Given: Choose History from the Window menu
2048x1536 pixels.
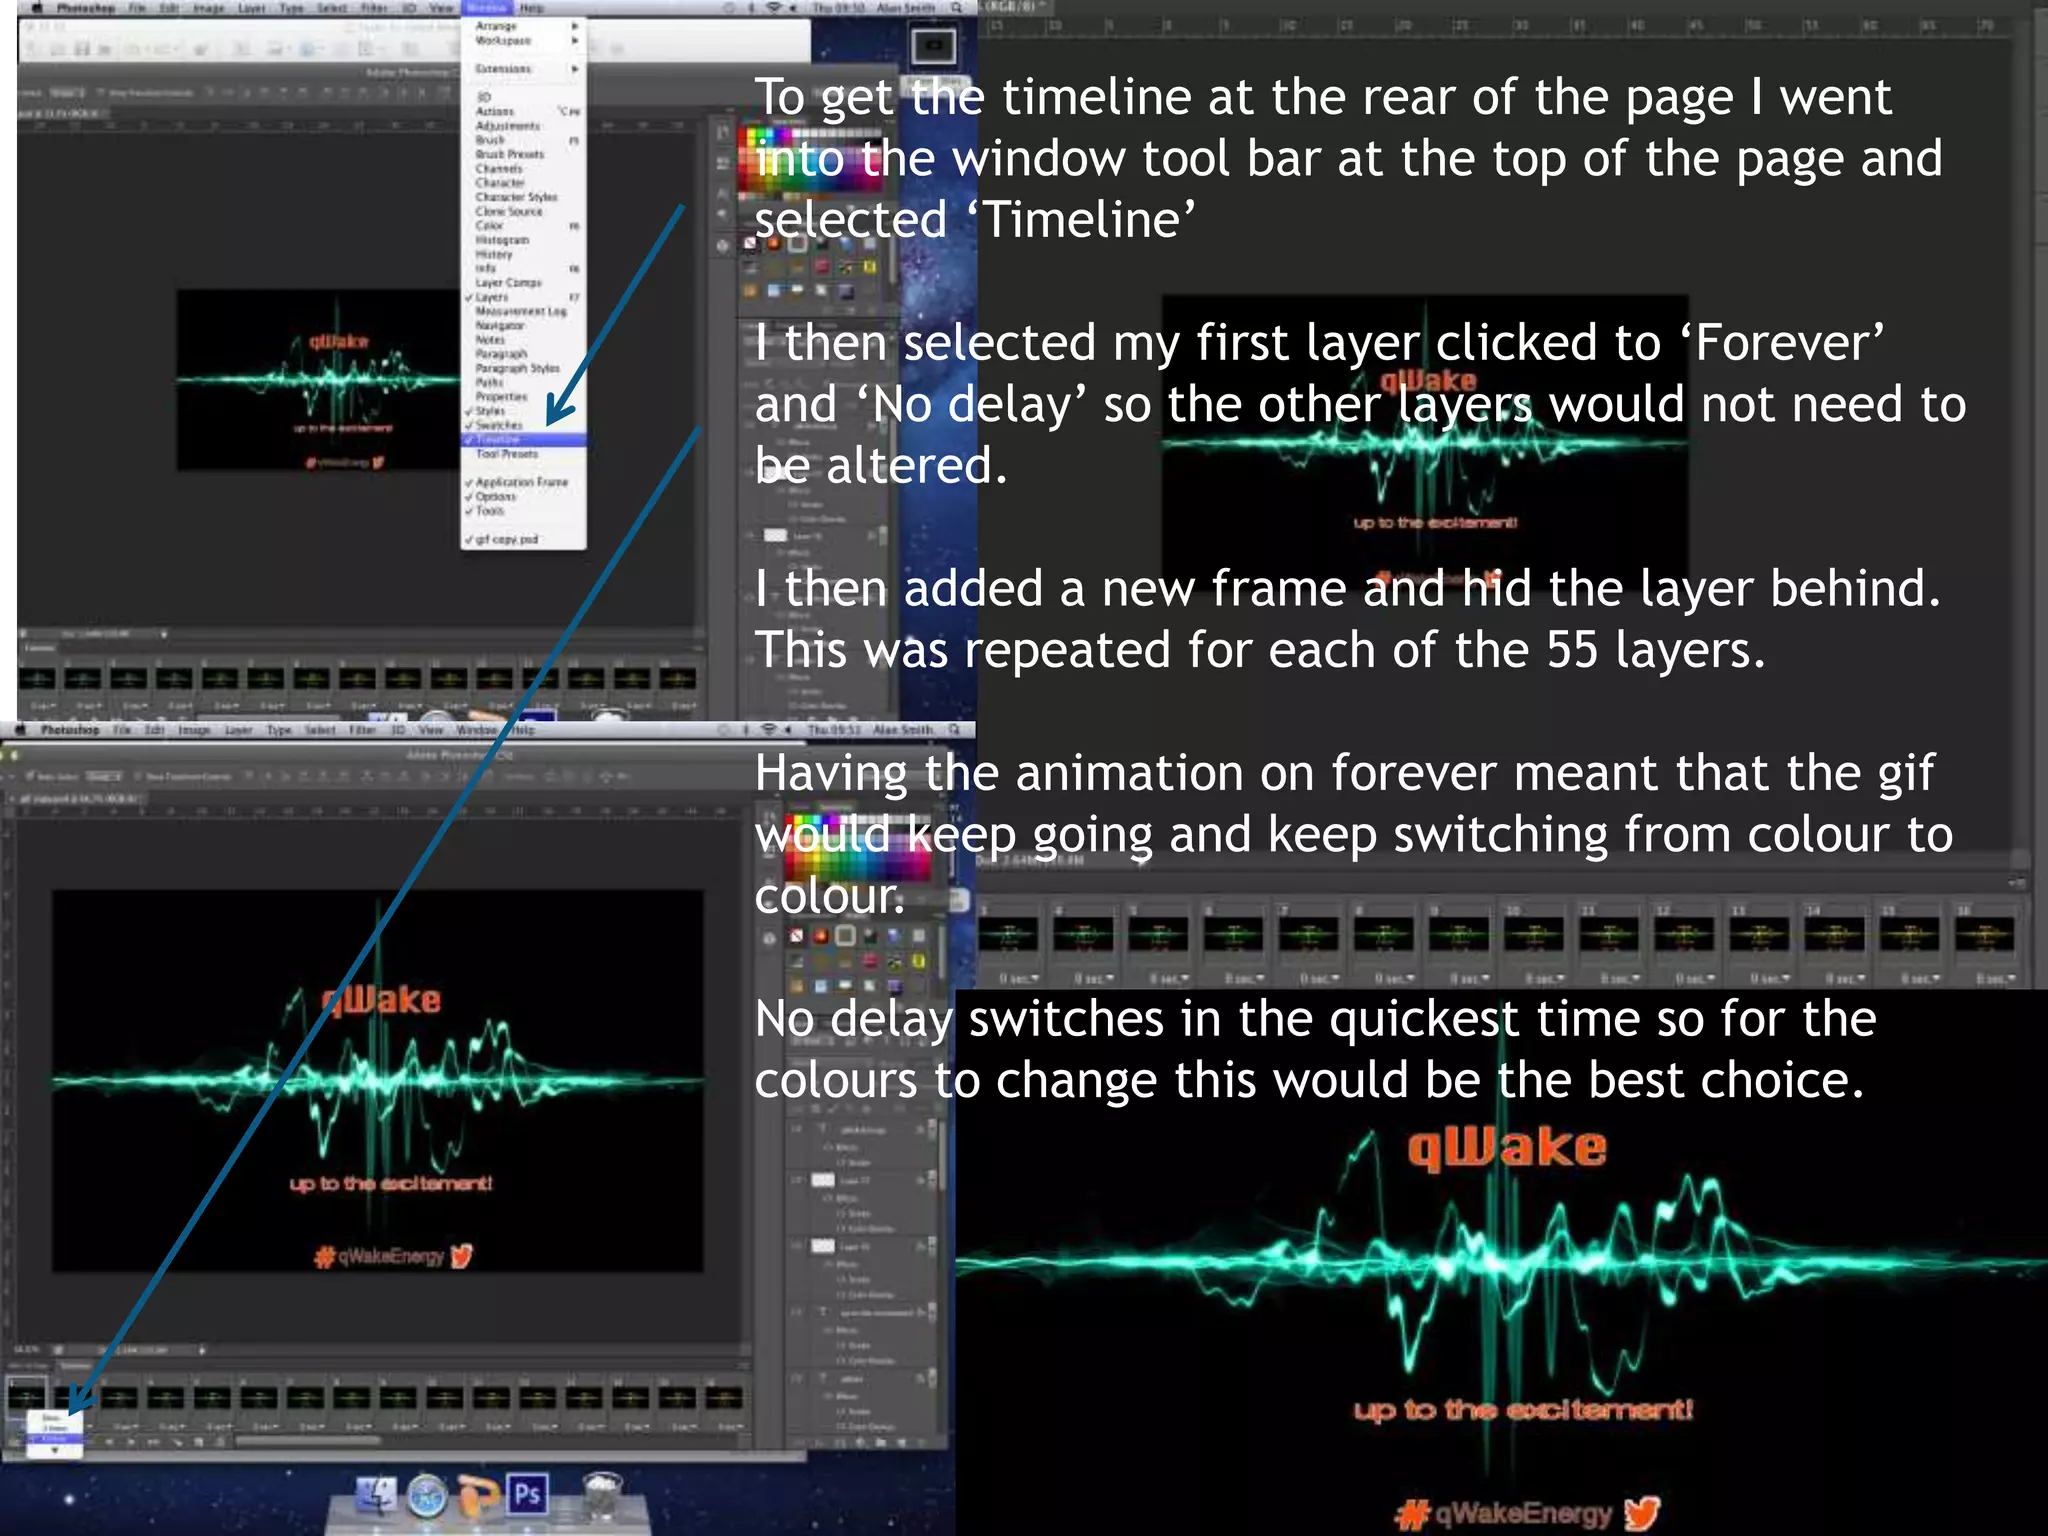Looking at the screenshot, I should tap(494, 254).
